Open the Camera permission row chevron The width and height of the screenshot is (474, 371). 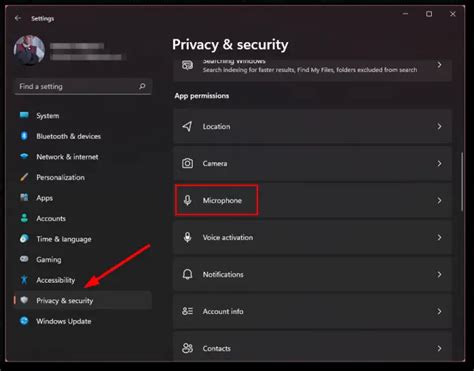[x=439, y=163]
